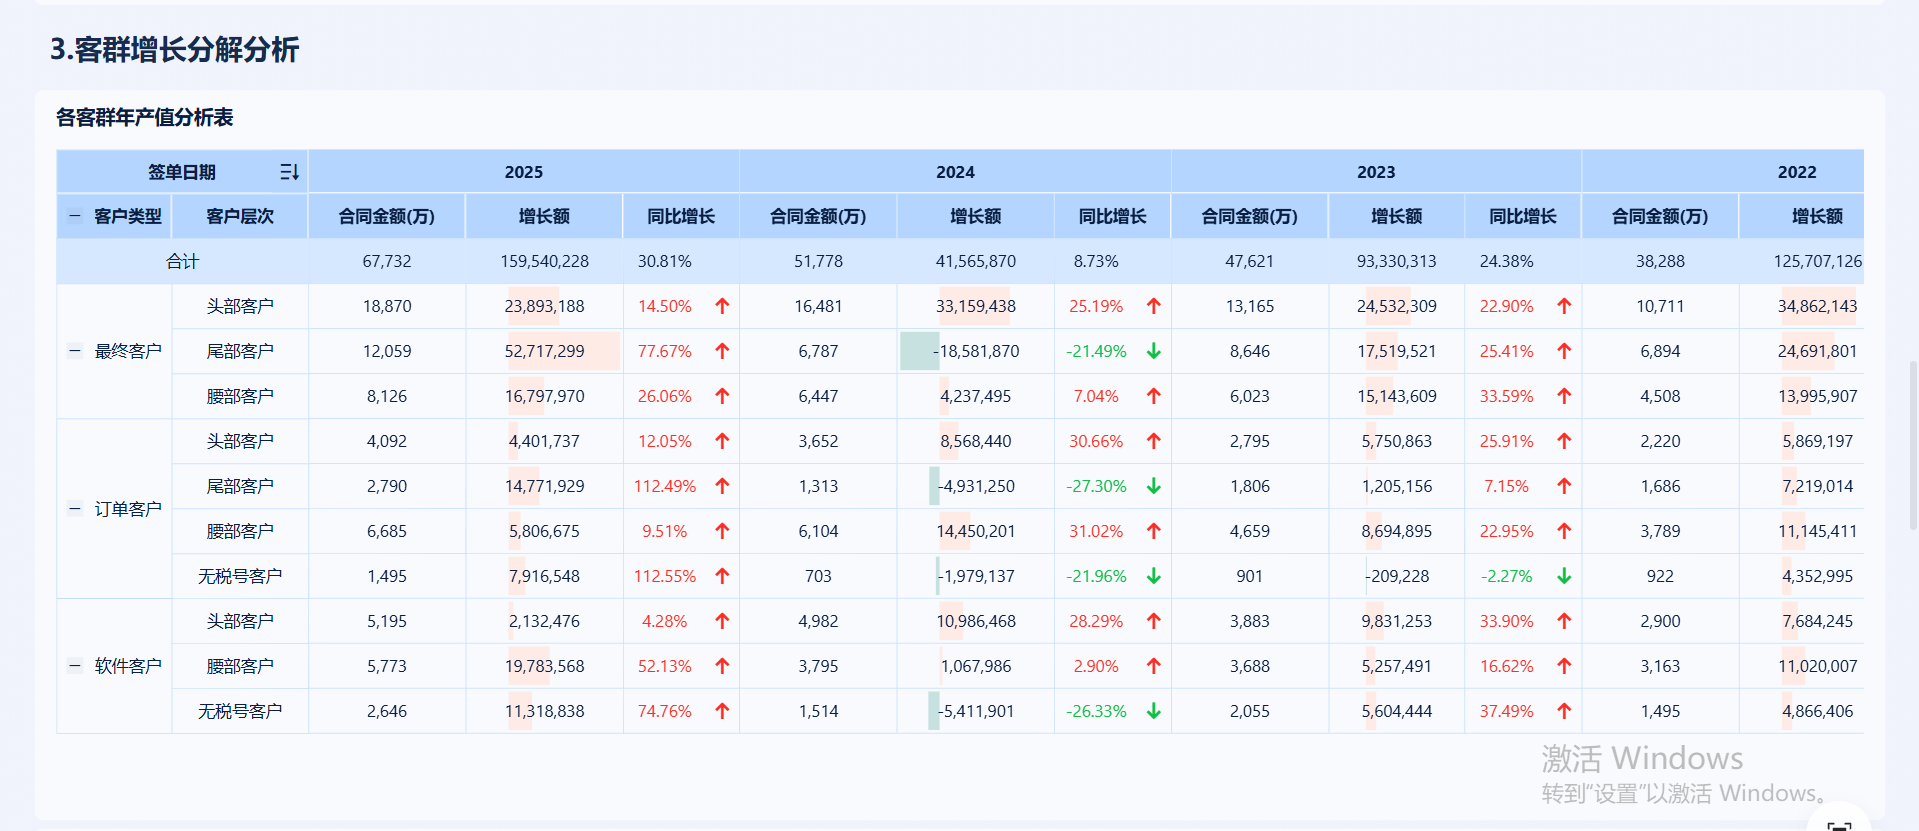Image resolution: width=1919 pixels, height=831 pixels.
Task: Collapse the 软件客户 row group
Action: [75, 666]
